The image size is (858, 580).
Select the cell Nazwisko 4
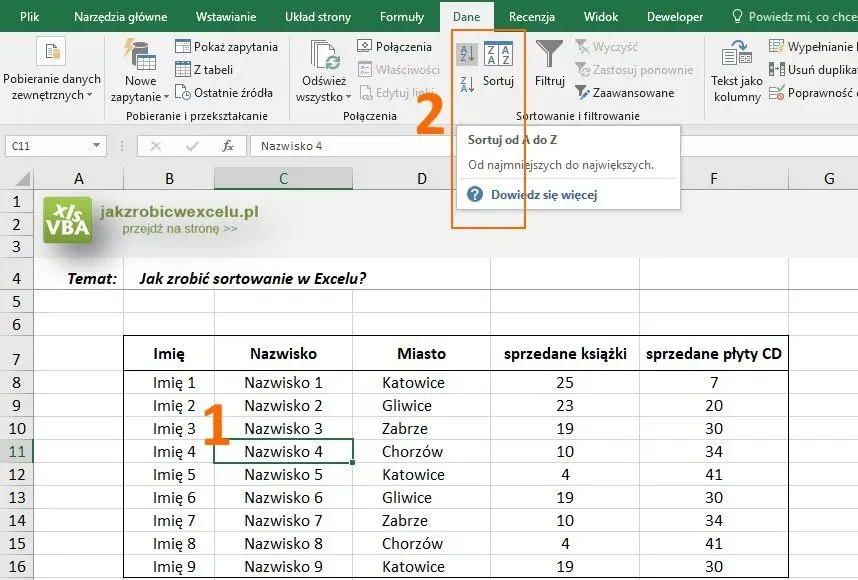click(x=283, y=451)
